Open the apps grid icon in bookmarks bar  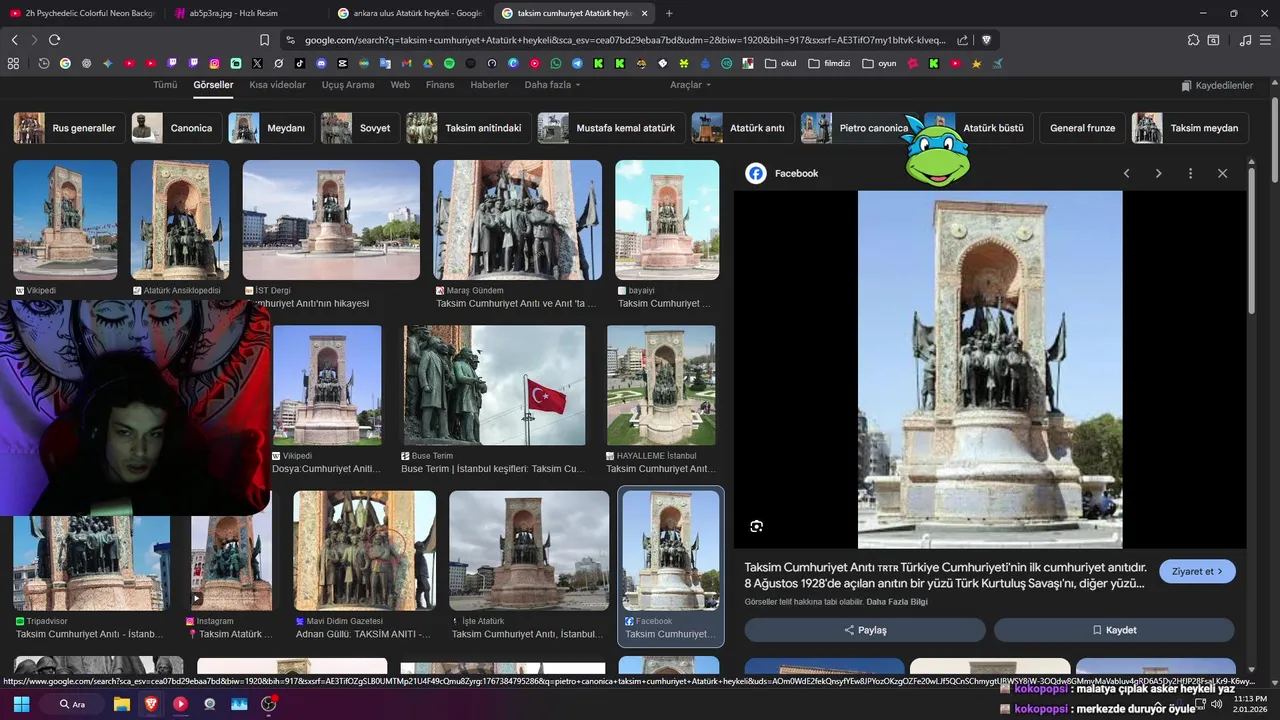tap(13, 63)
